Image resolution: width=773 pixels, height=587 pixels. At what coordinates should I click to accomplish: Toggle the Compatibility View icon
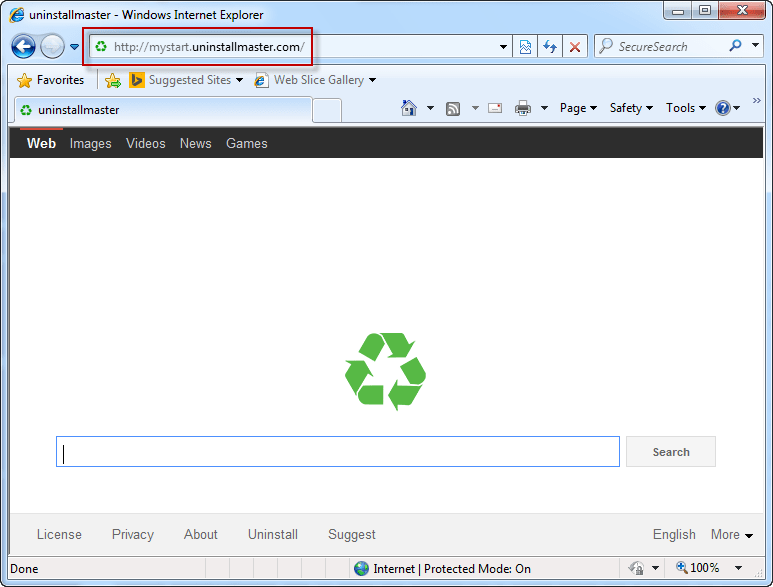525,47
